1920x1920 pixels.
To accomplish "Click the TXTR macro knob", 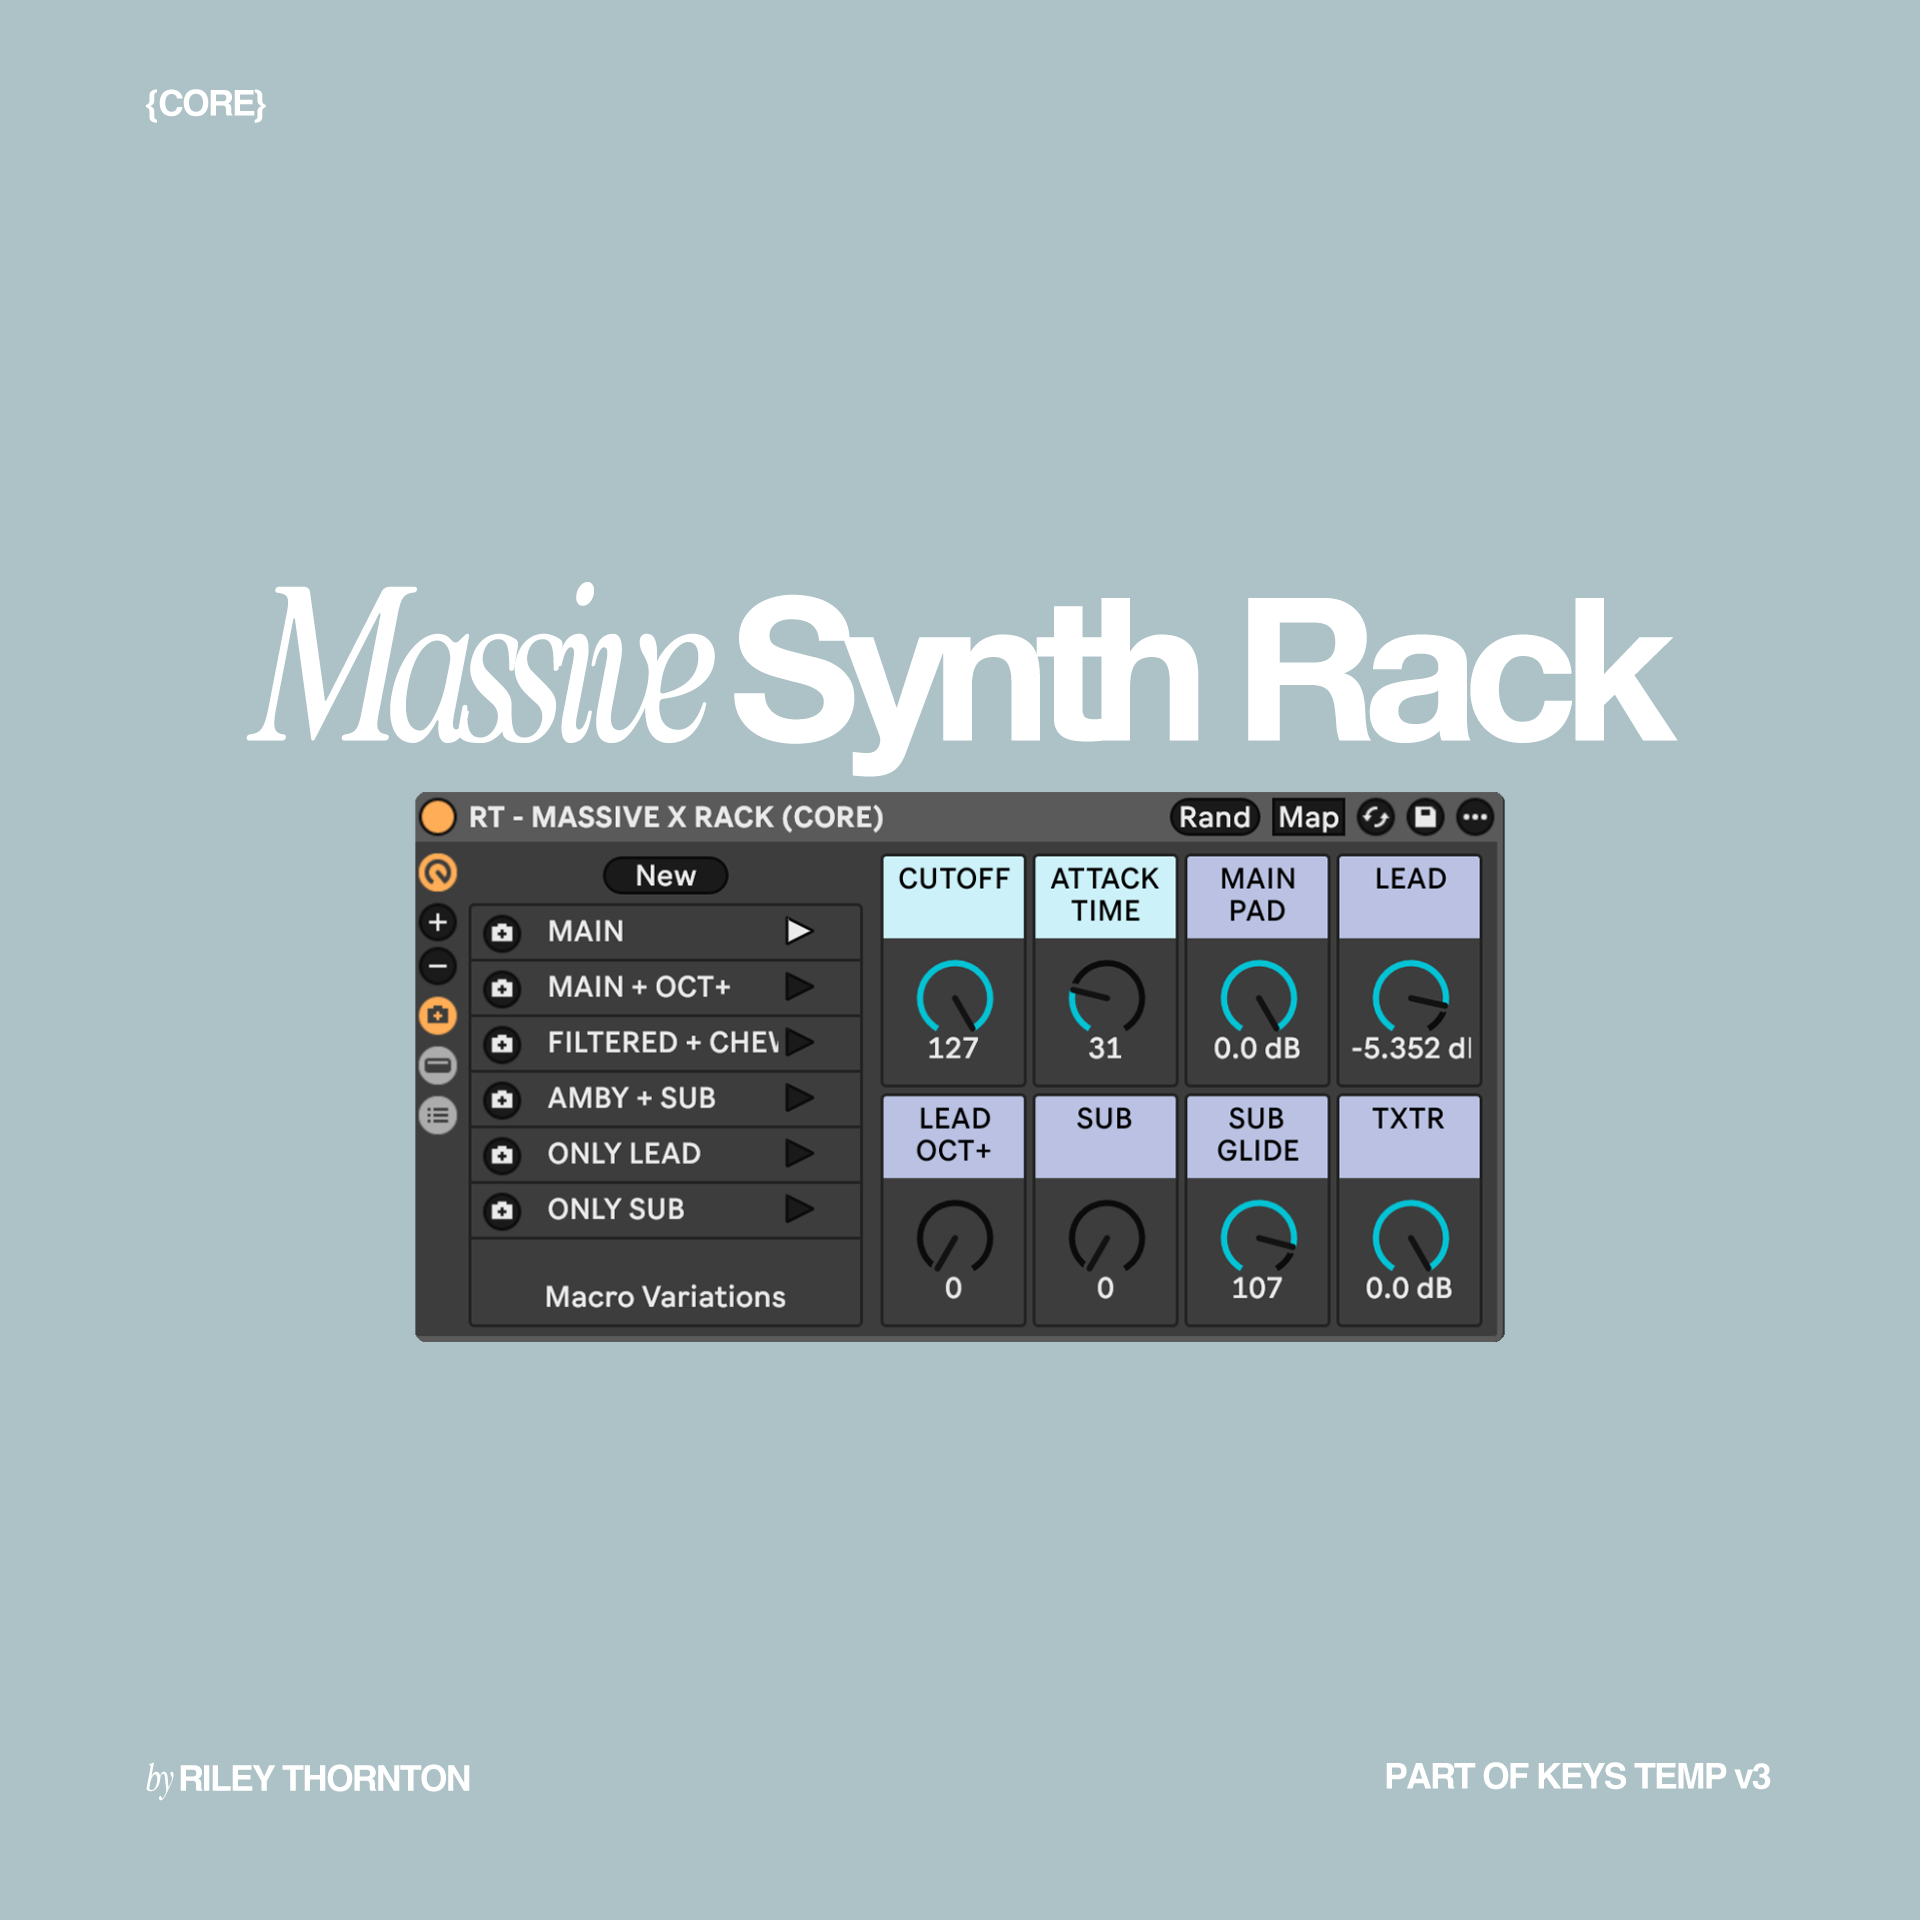I will click(x=1411, y=1237).
